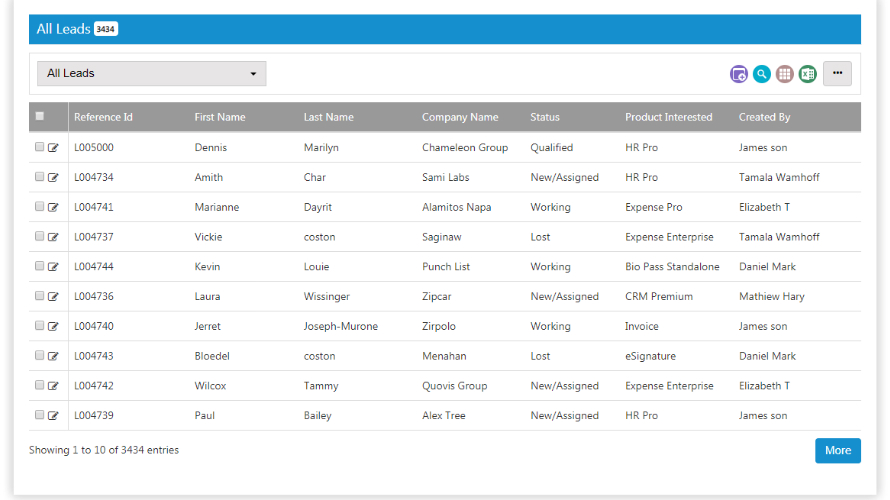Viewport: 890px width, 500px height.
Task: Sort by Reference Id column header
Action: click(103, 117)
